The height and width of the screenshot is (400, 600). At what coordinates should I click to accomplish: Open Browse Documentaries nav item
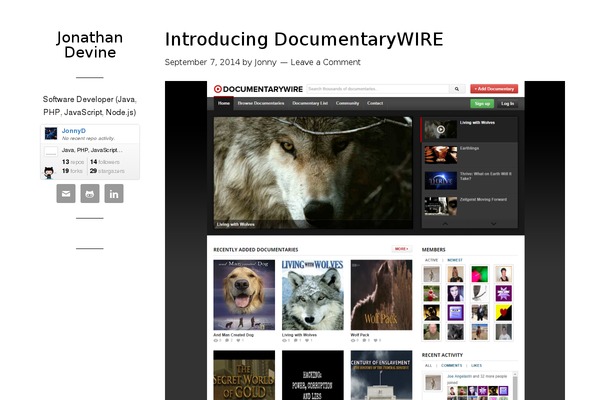click(x=261, y=103)
